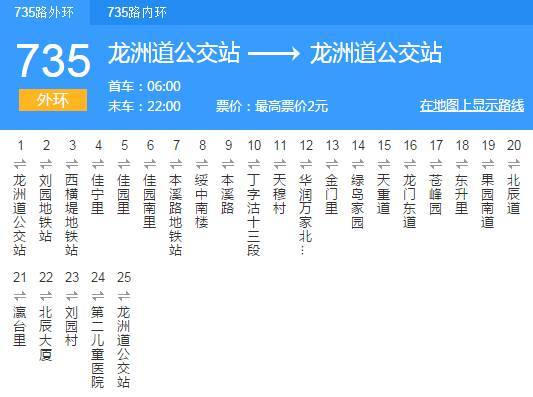
Task: Click transfer arrows icon under stop number 7
Action: [x=176, y=164]
